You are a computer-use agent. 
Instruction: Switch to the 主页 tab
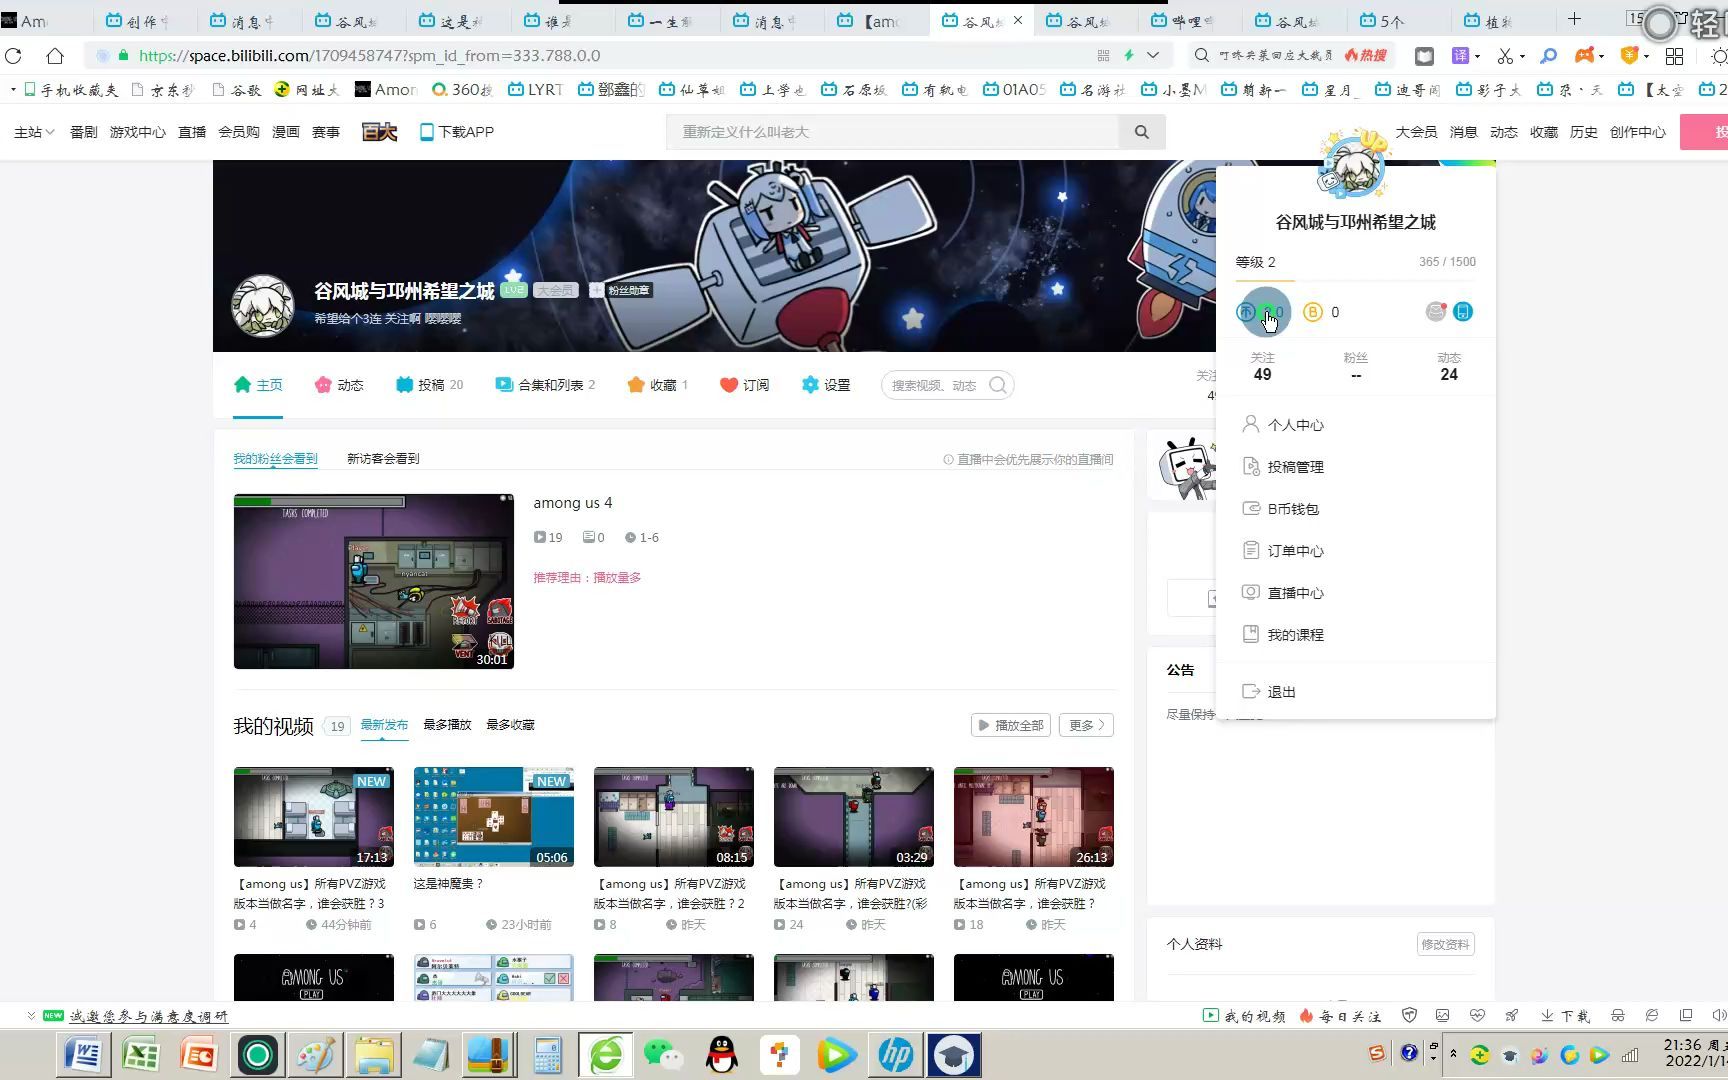pyautogui.click(x=258, y=385)
